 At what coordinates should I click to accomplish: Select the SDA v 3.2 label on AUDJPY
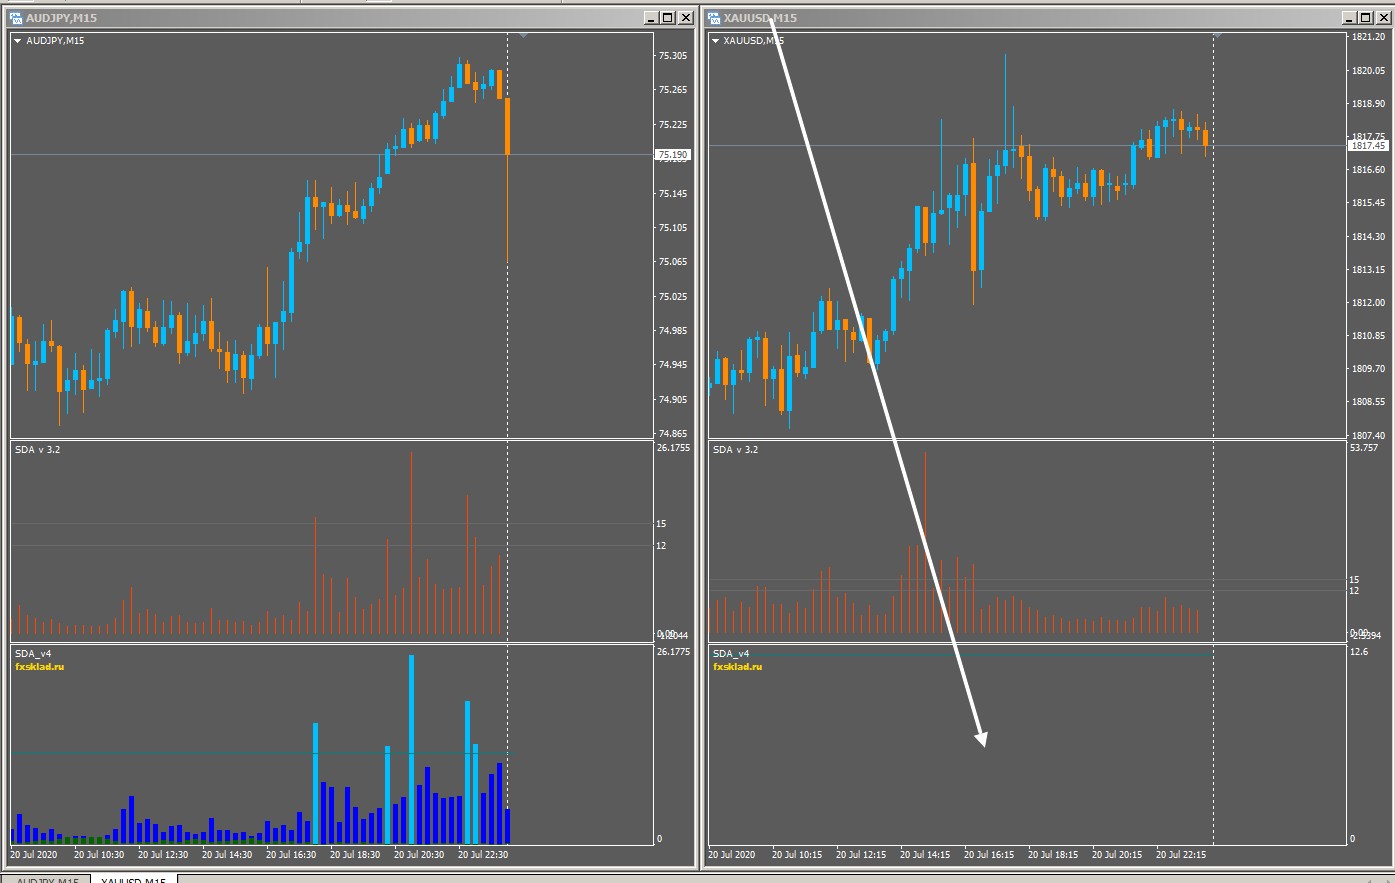tap(37, 450)
